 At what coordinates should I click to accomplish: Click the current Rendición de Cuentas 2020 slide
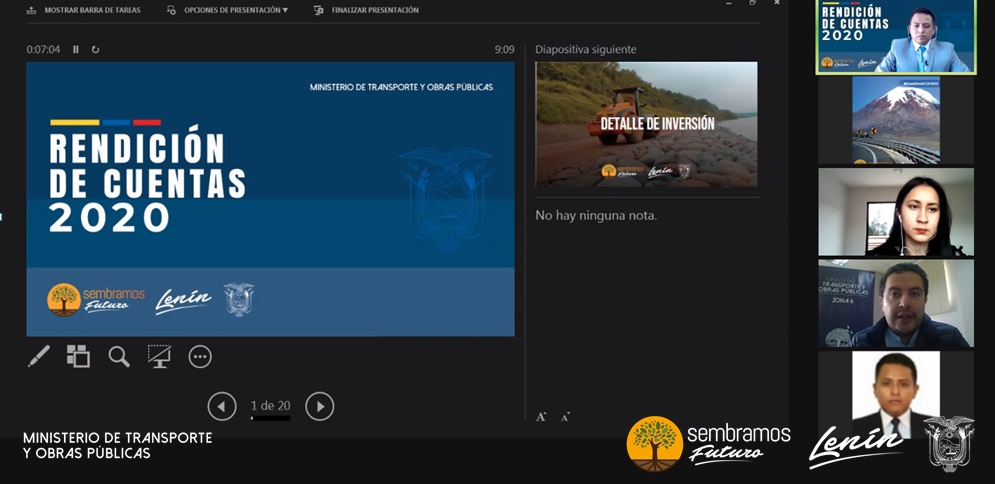(x=270, y=199)
